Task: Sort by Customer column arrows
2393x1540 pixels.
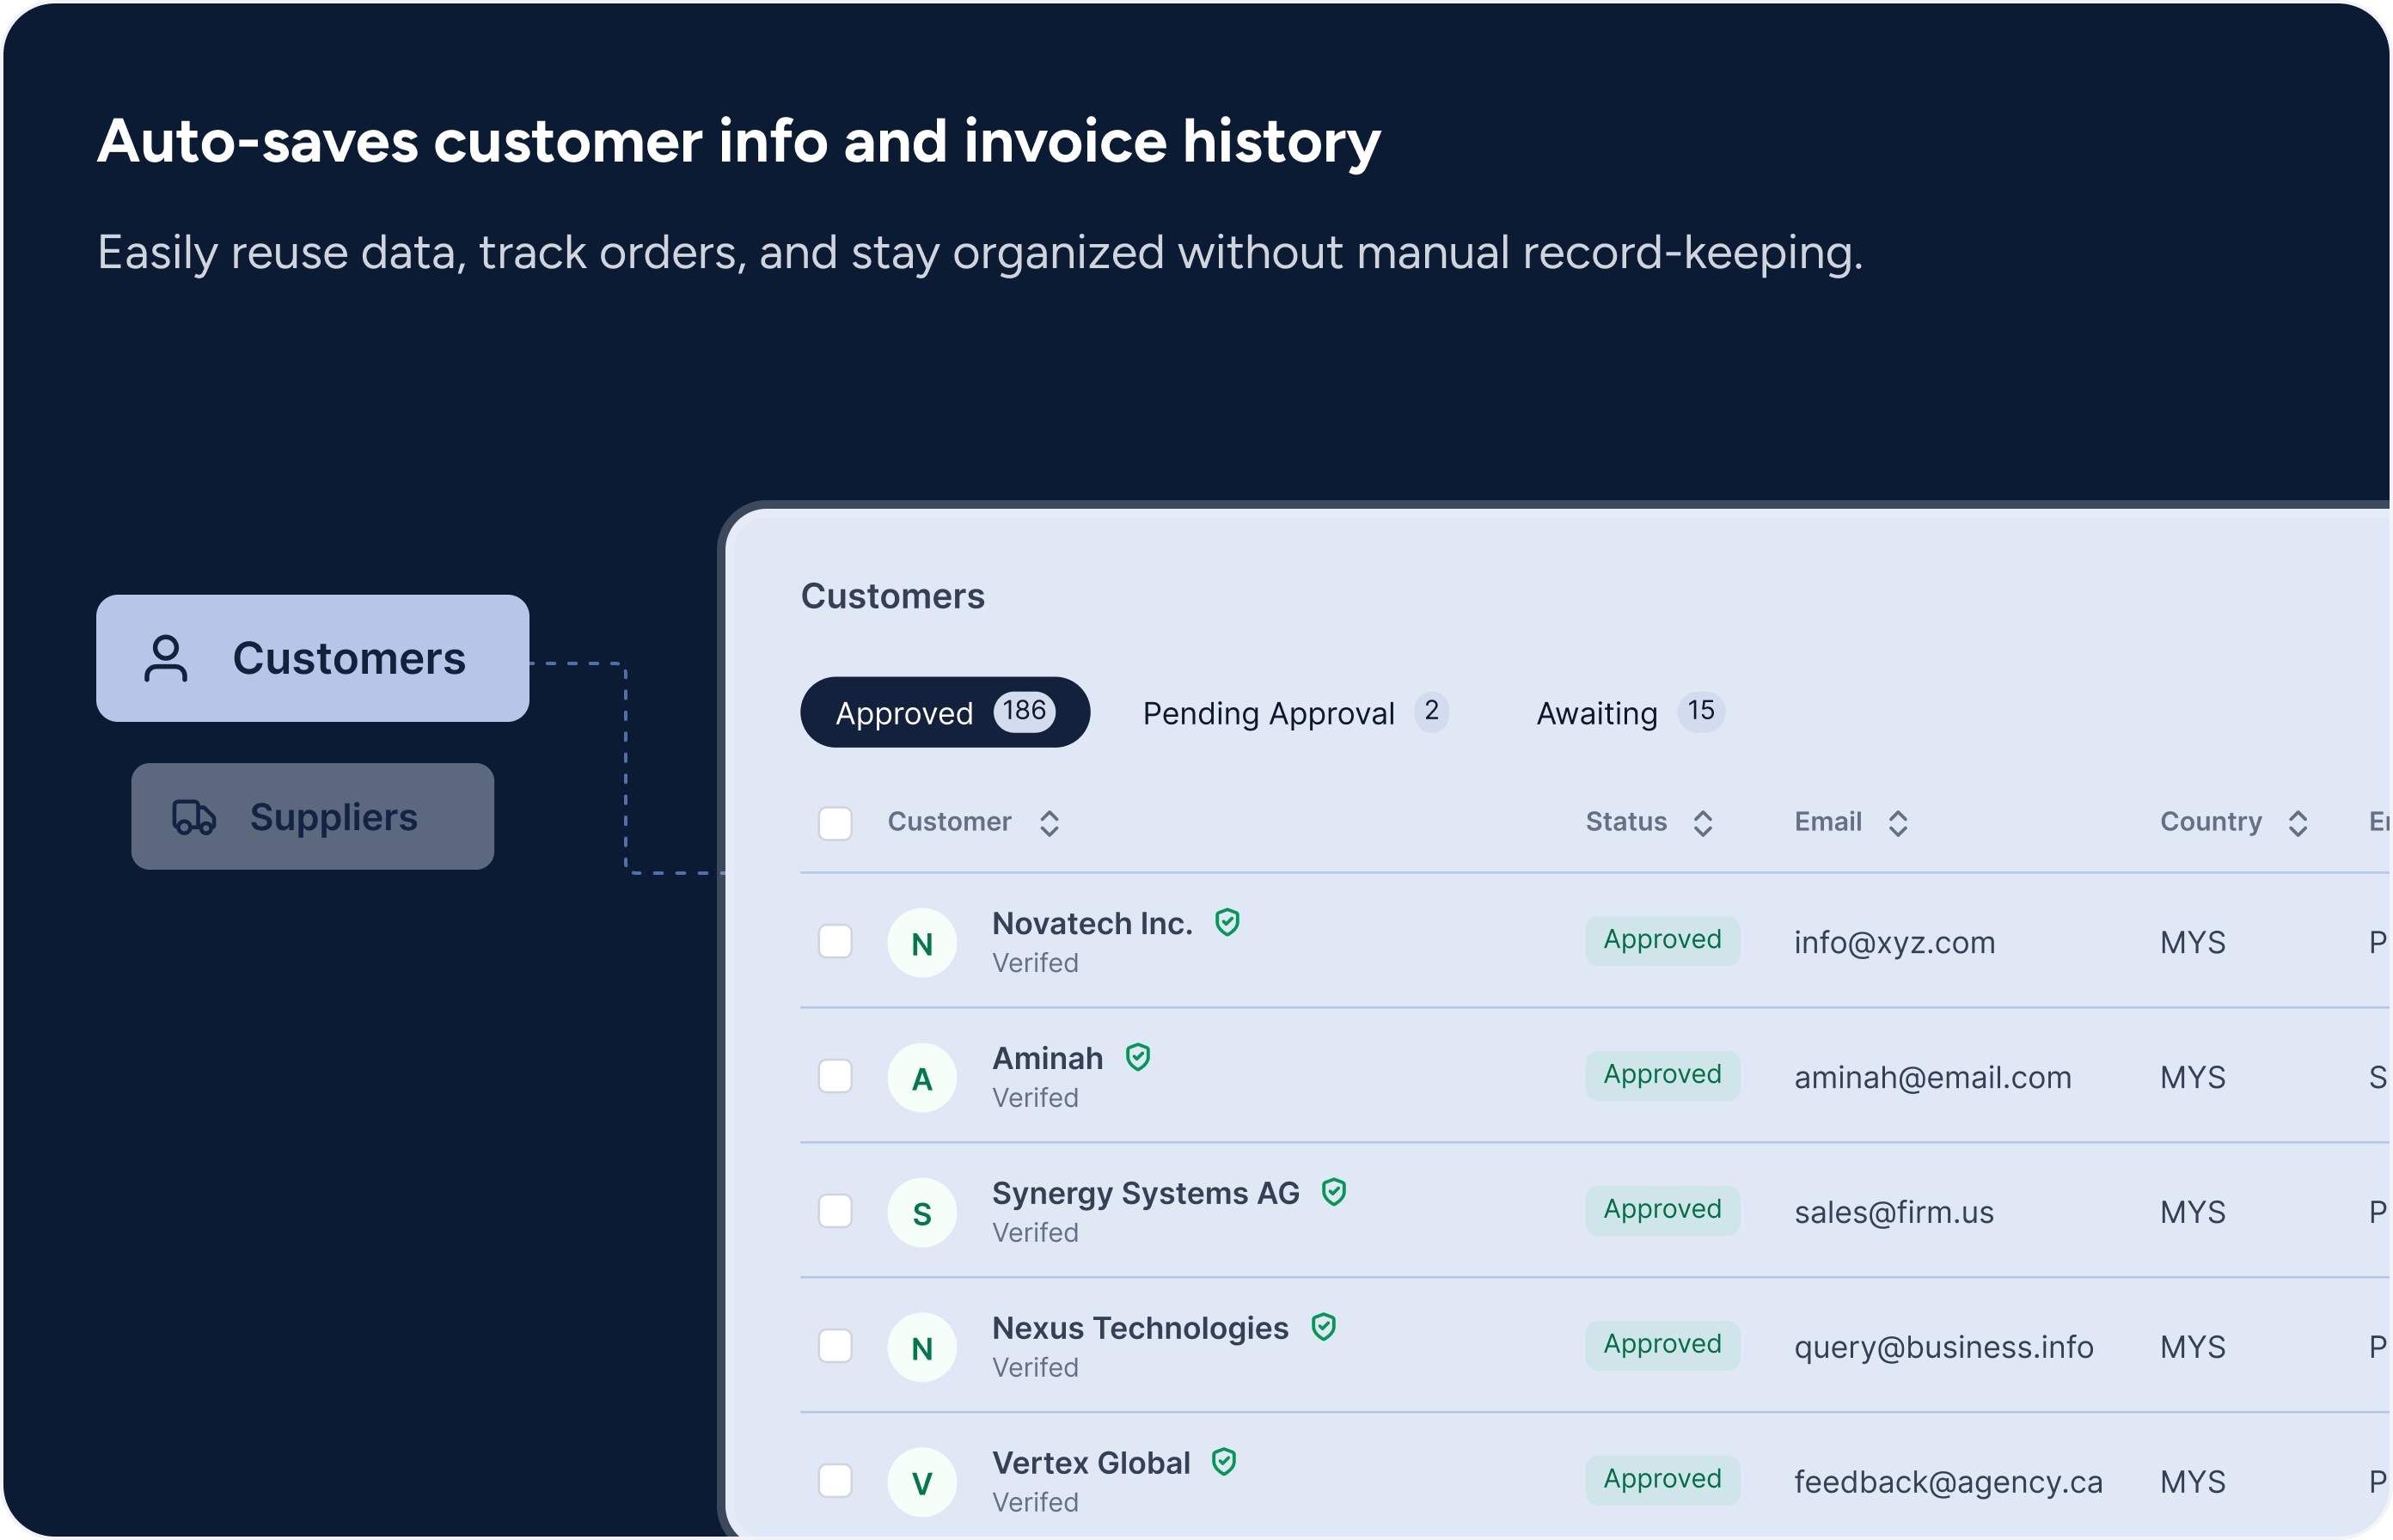Action: coord(1049,823)
